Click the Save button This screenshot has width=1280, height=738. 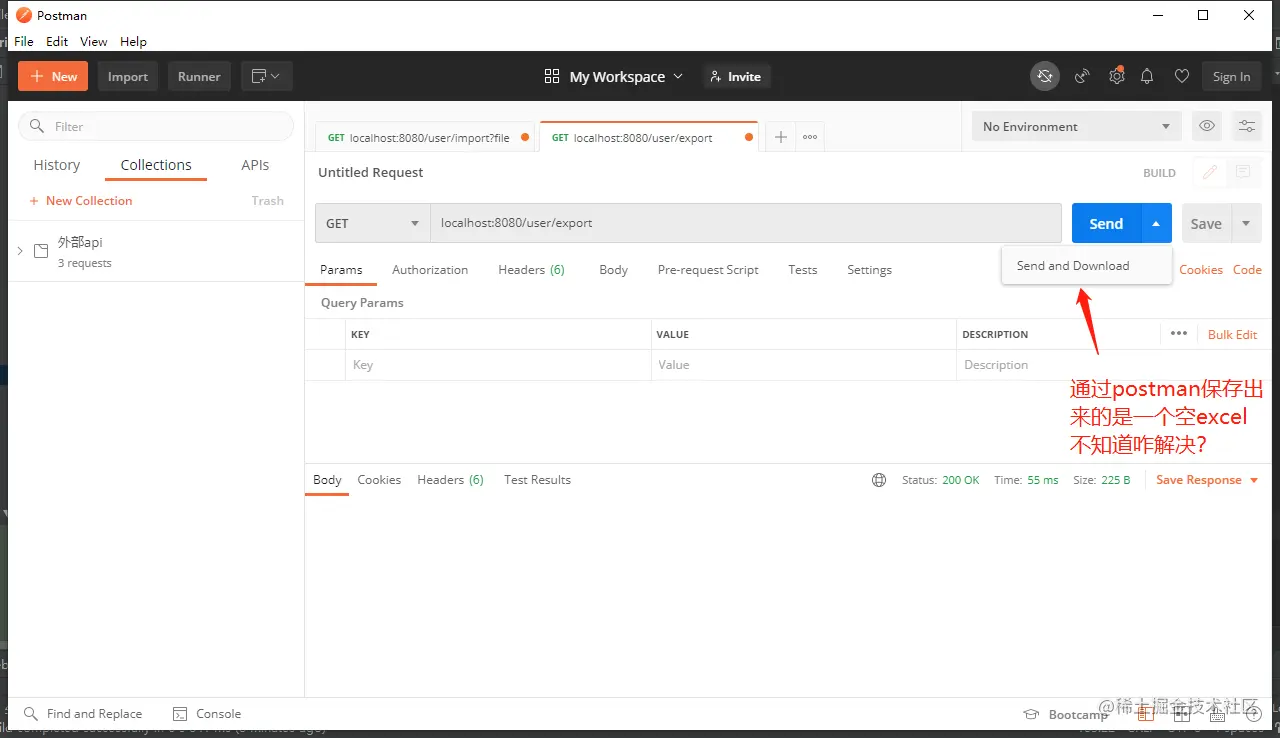1206,223
